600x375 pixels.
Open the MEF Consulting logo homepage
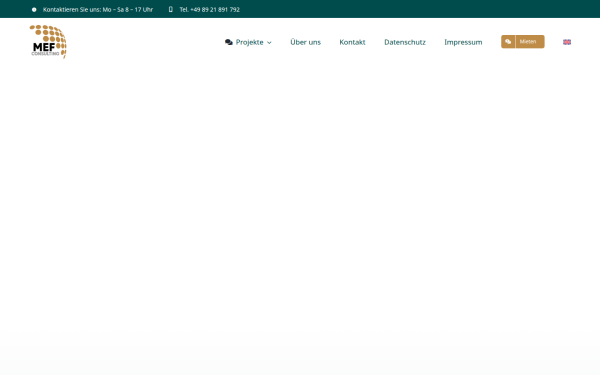(x=48, y=42)
